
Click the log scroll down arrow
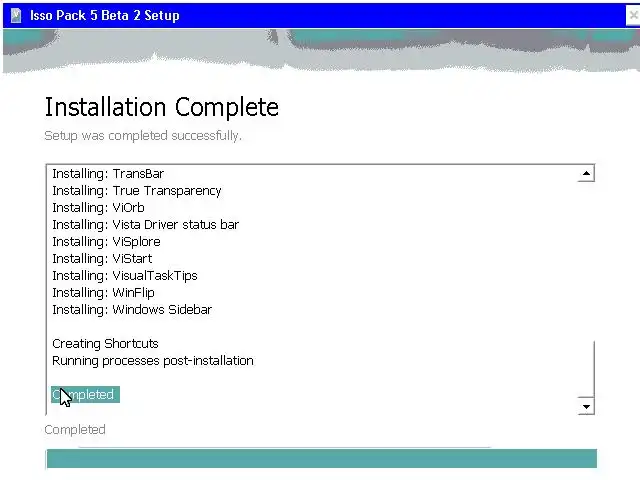[x=586, y=407]
